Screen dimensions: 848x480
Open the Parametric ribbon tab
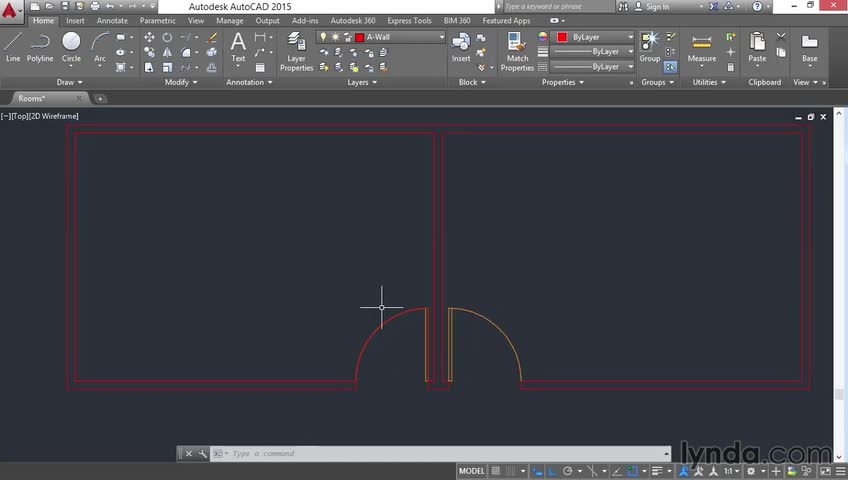tap(157, 20)
